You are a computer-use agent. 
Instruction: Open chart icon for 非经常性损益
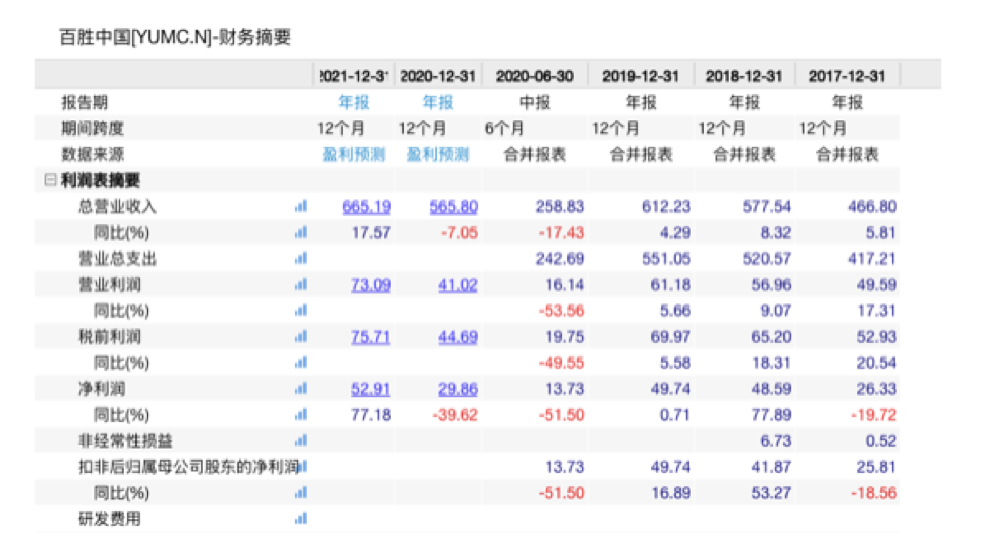tap(300, 441)
